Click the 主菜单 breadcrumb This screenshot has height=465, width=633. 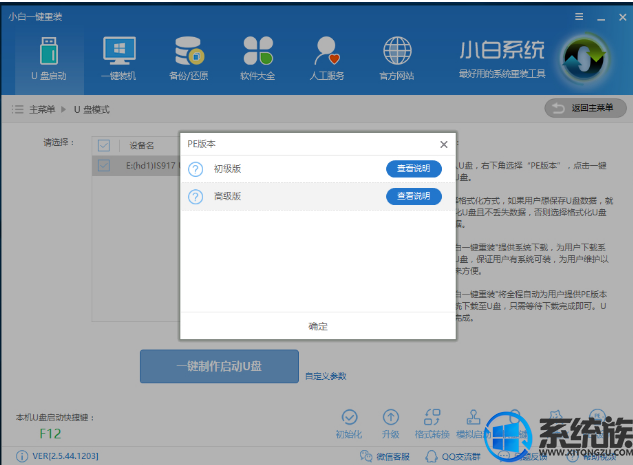(x=42, y=109)
